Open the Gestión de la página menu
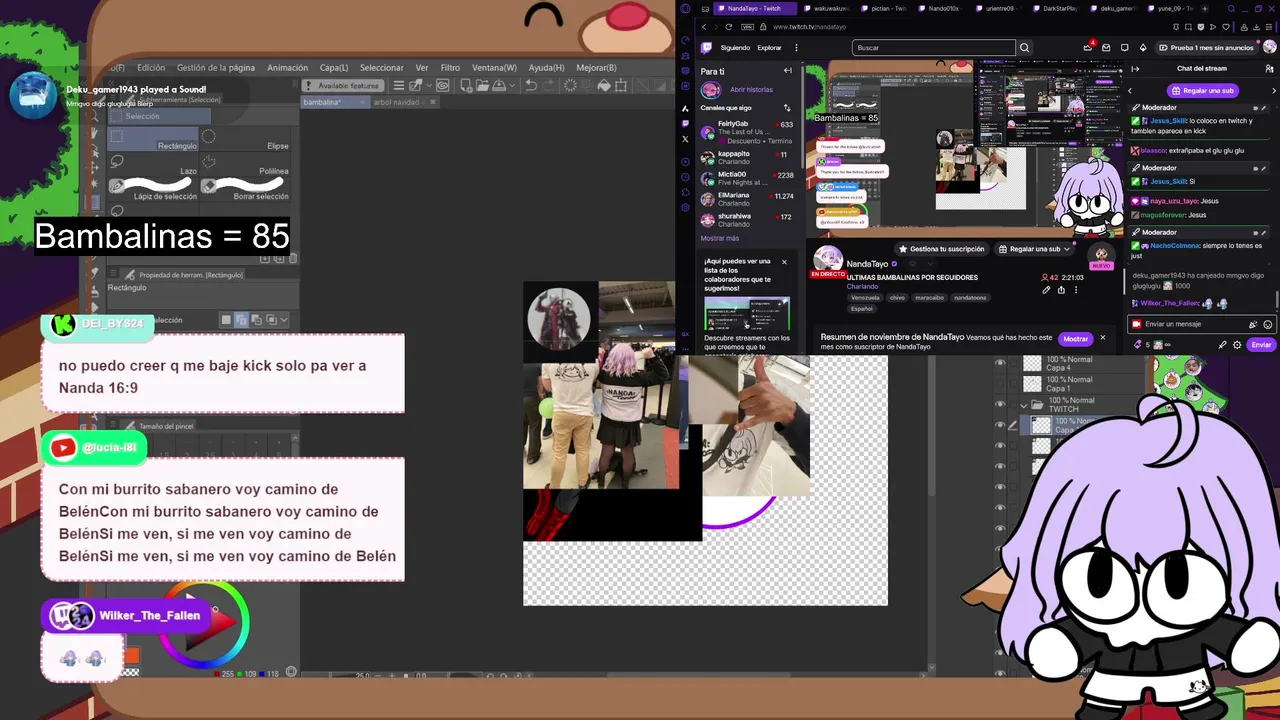The image size is (1280, 720). (x=216, y=68)
